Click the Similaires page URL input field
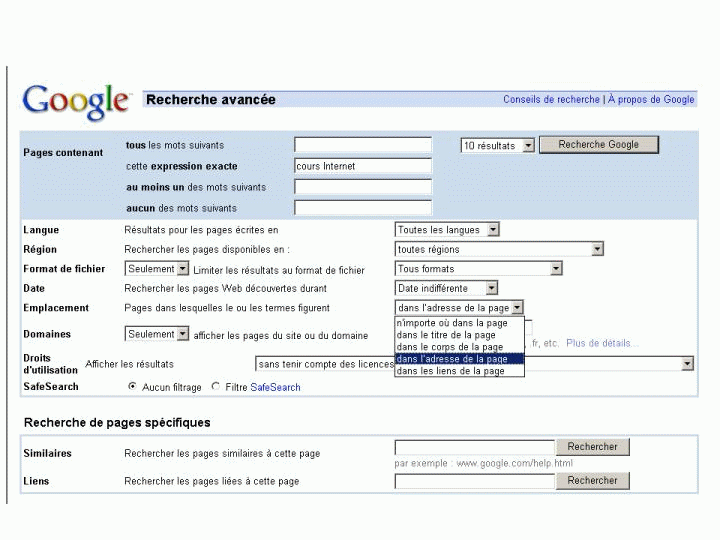 tap(475, 447)
